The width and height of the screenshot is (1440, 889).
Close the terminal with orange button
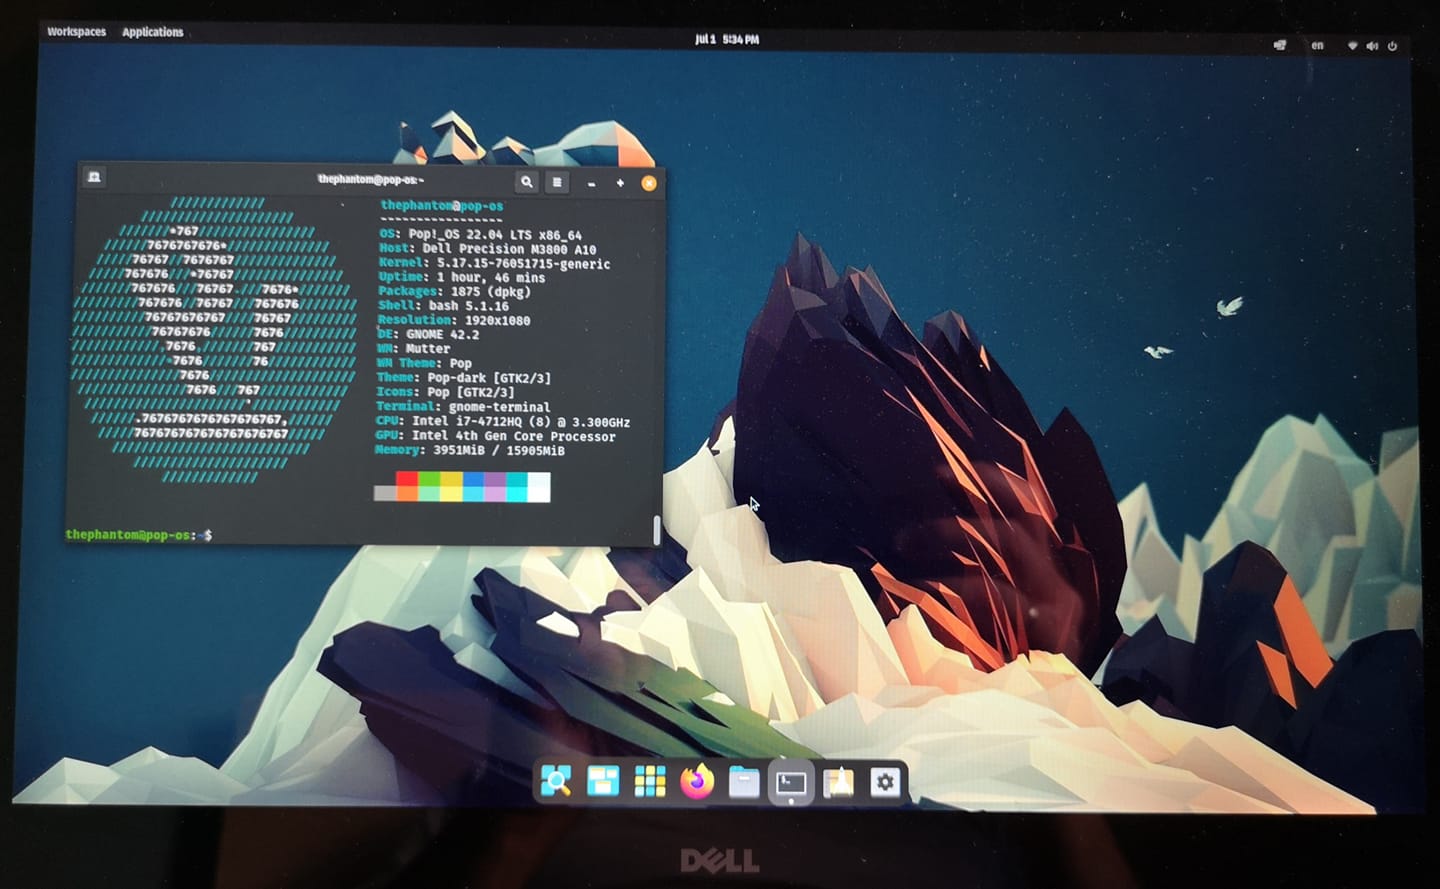(648, 183)
